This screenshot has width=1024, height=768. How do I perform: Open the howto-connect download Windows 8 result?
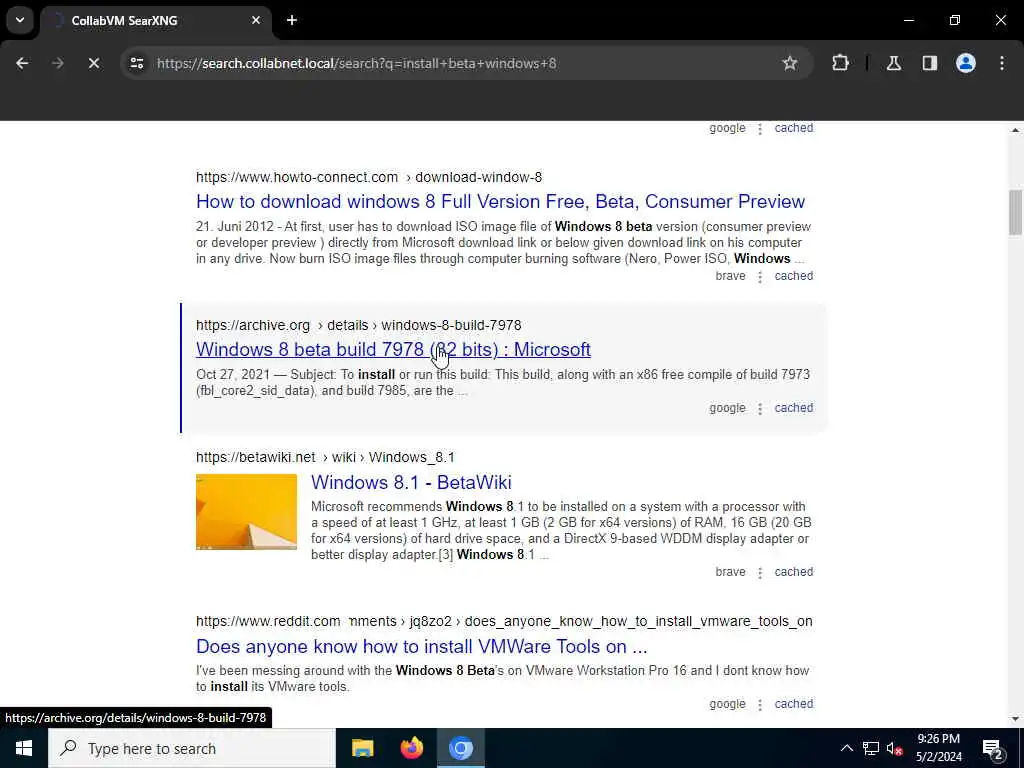point(500,201)
